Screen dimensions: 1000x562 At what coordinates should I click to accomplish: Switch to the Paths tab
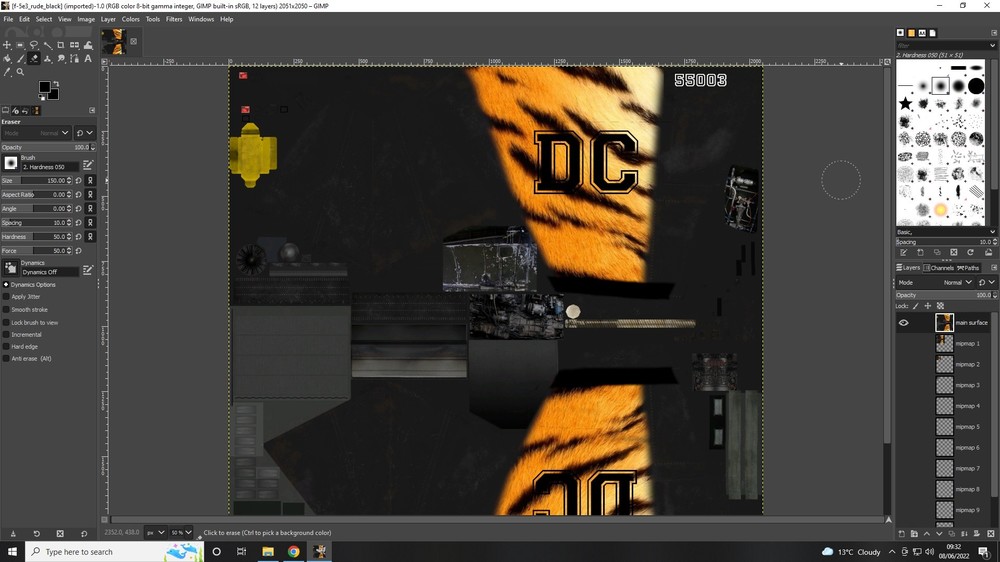[968, 268]
